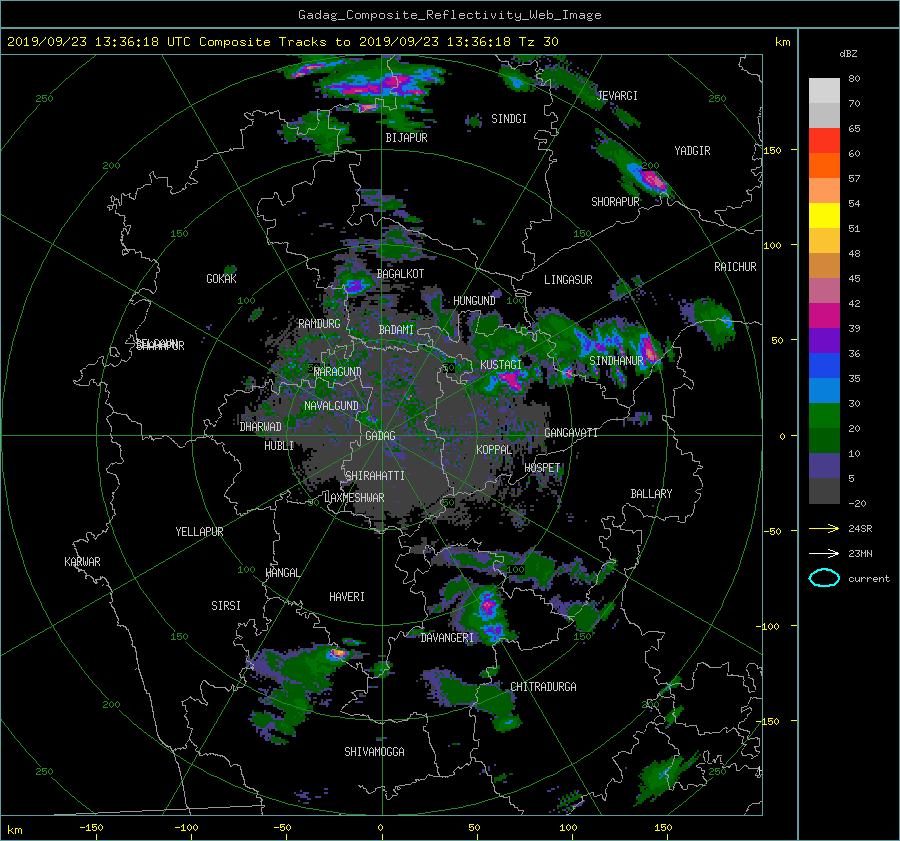Click the SIRSI city label
Screen dimensions: 900x841
click(226, 606)
